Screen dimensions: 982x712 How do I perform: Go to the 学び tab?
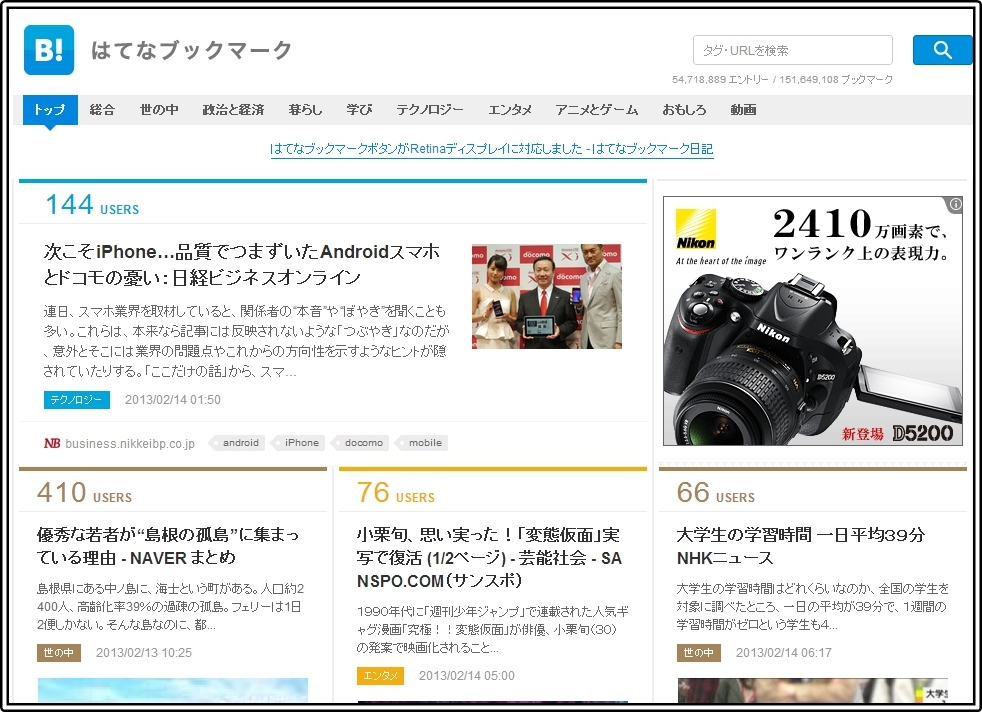(x=359, y=110)
